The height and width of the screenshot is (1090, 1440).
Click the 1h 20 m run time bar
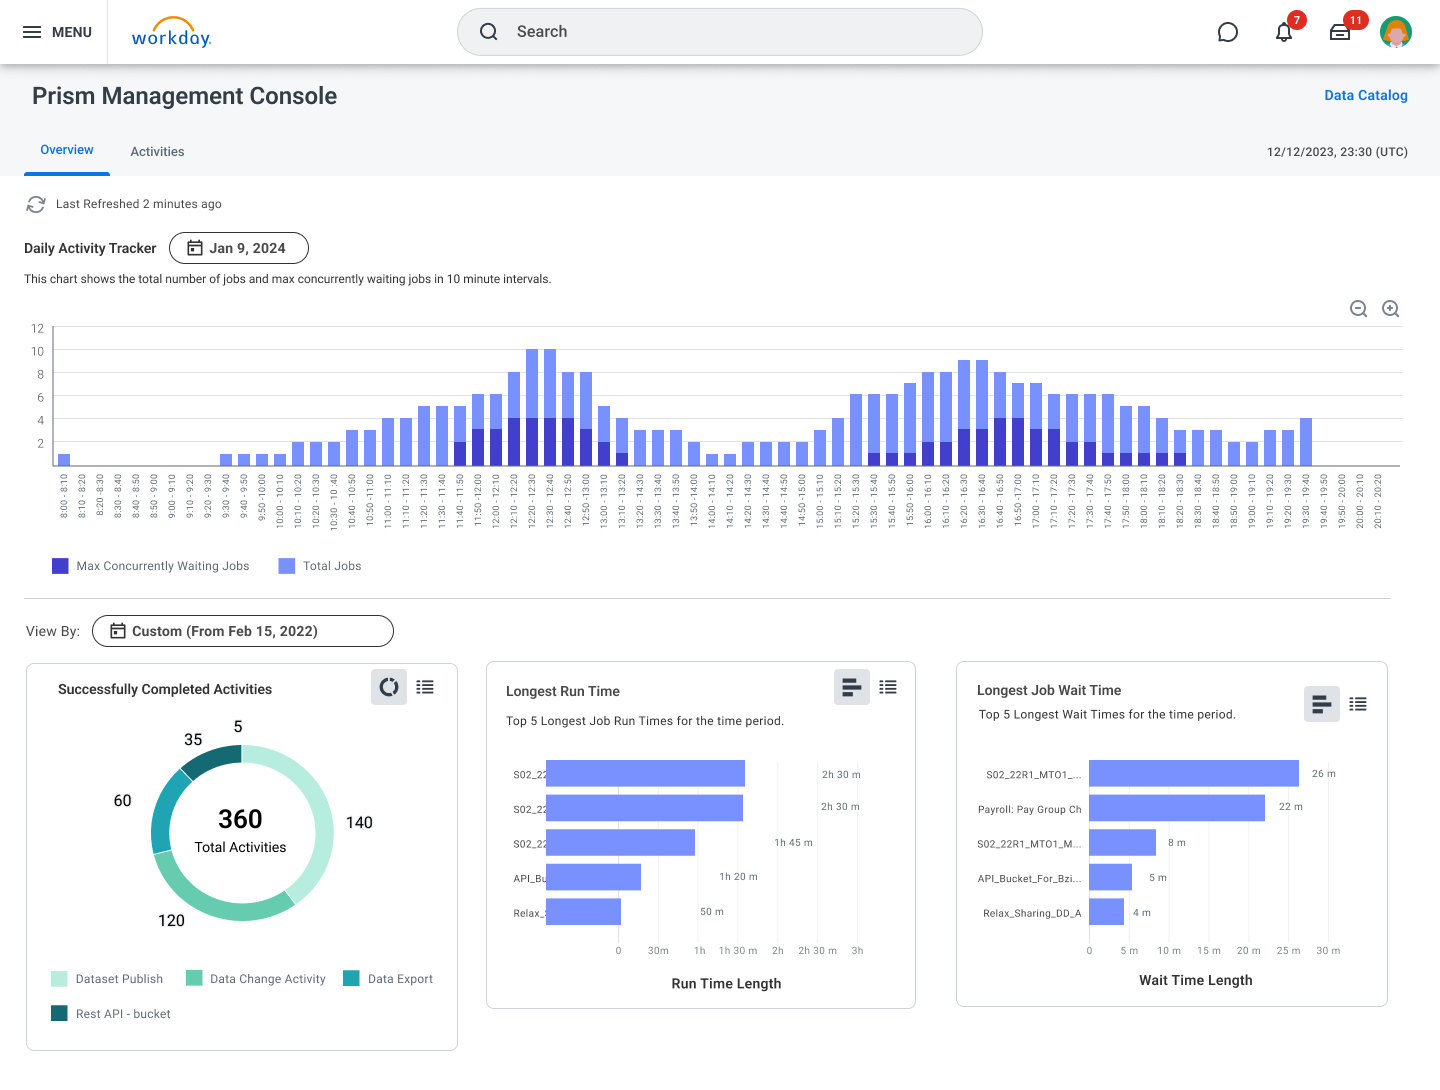pos(593,877)
